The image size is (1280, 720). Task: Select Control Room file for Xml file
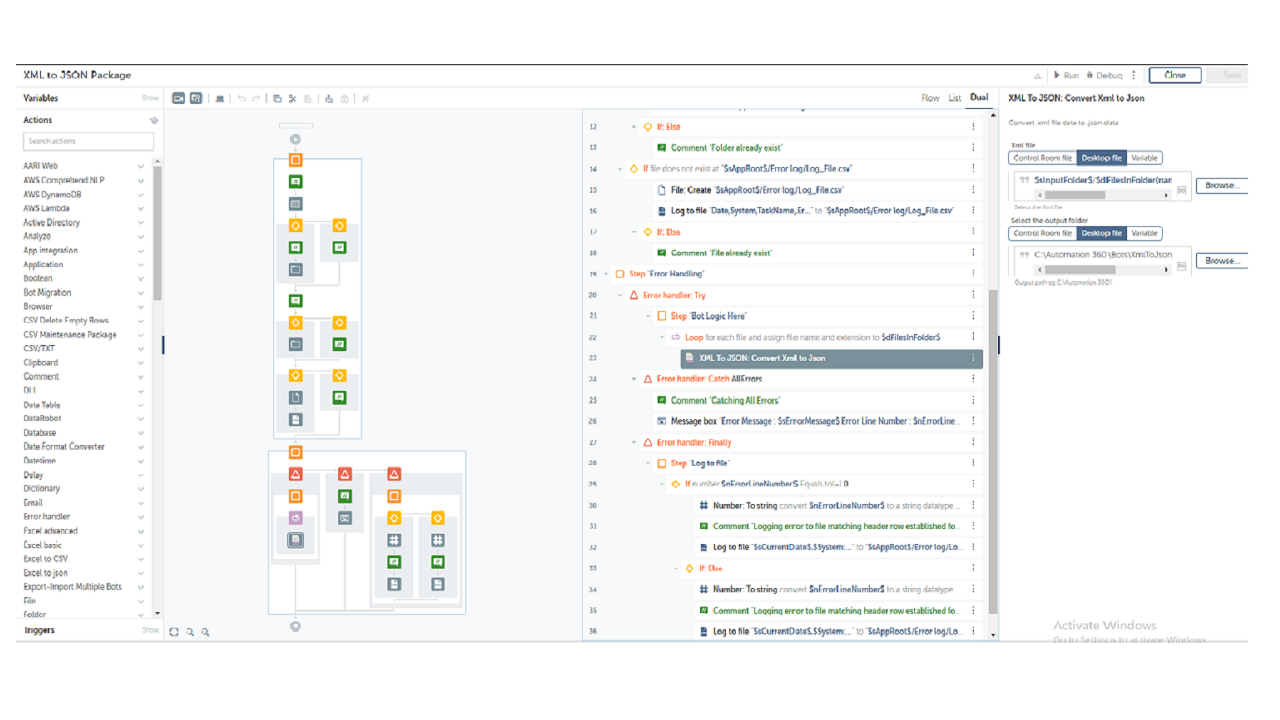(1042, 158)
